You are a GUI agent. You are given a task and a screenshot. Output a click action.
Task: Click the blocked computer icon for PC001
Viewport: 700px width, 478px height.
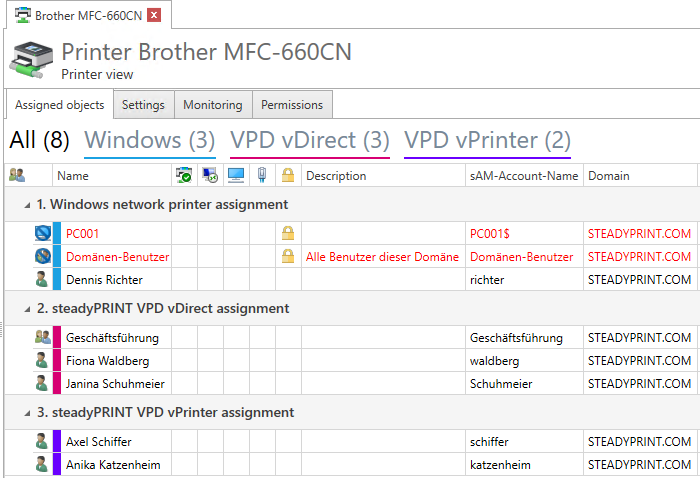click(43, 233)
